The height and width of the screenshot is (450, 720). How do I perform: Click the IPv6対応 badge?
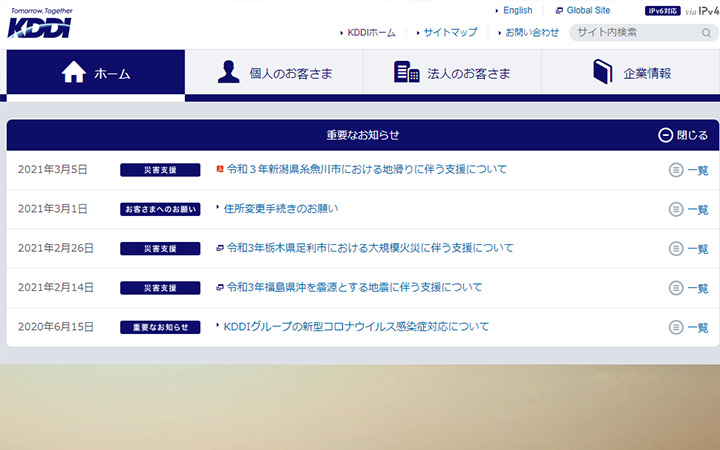[x=663, y=11]
